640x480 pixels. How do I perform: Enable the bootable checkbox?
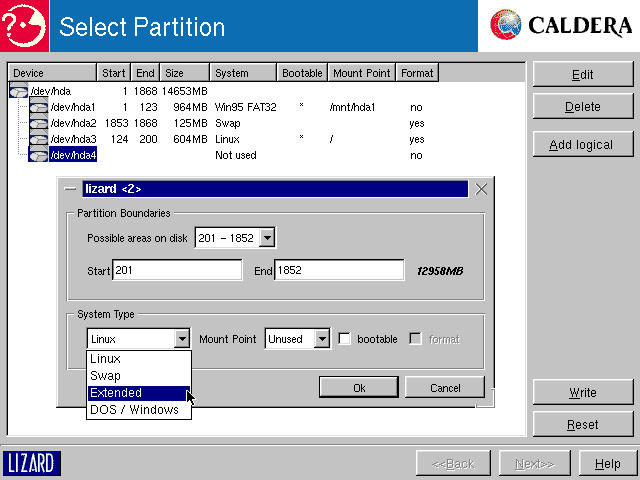344,339
